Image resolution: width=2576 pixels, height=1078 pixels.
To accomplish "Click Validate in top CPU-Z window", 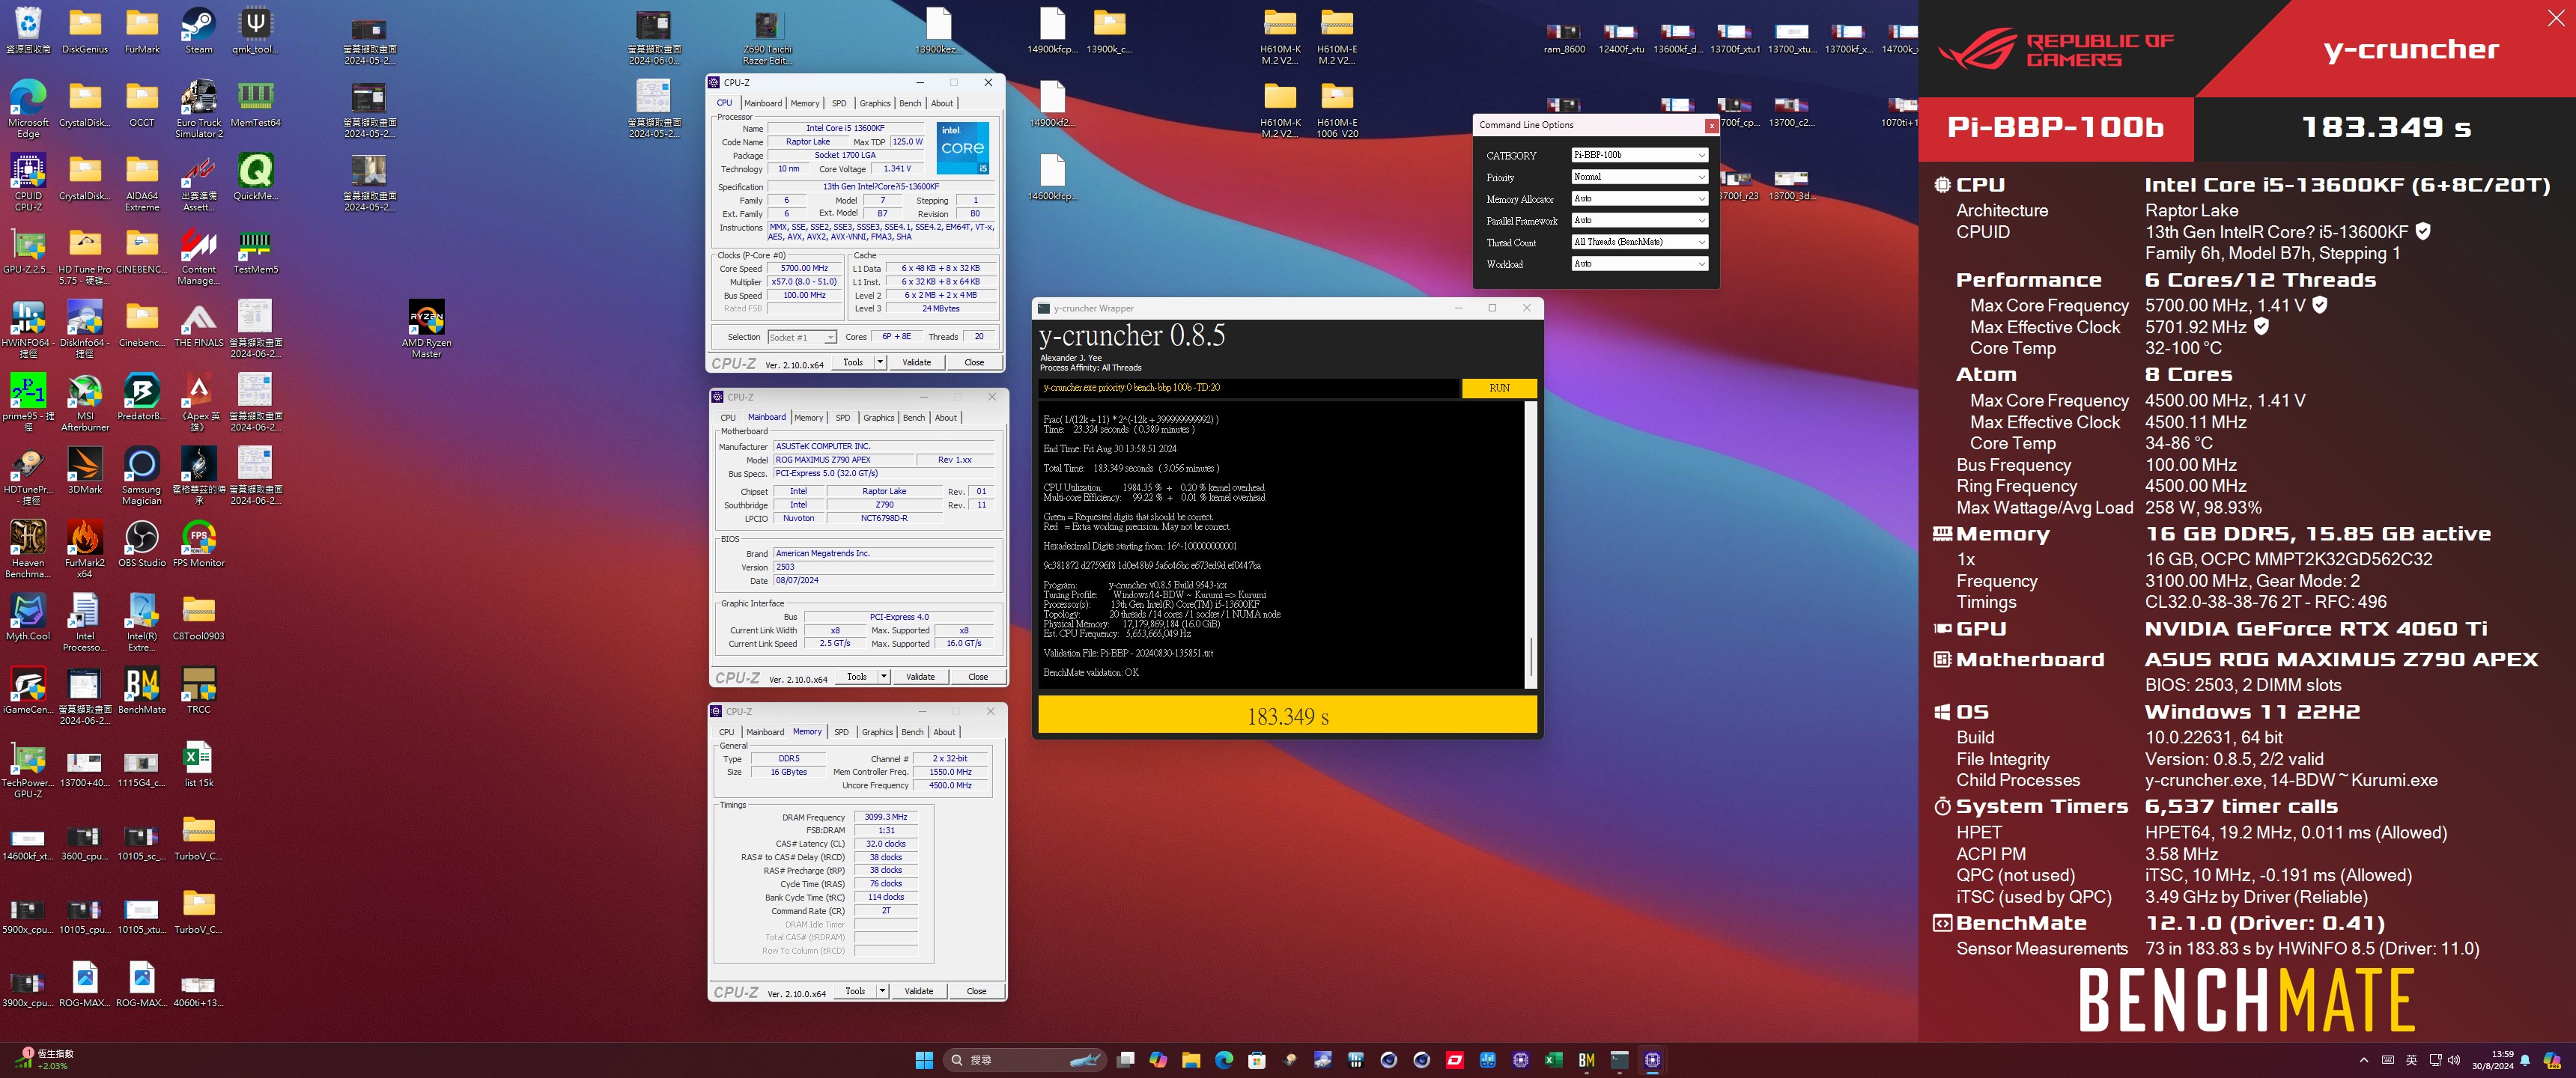I will [917, 362].
